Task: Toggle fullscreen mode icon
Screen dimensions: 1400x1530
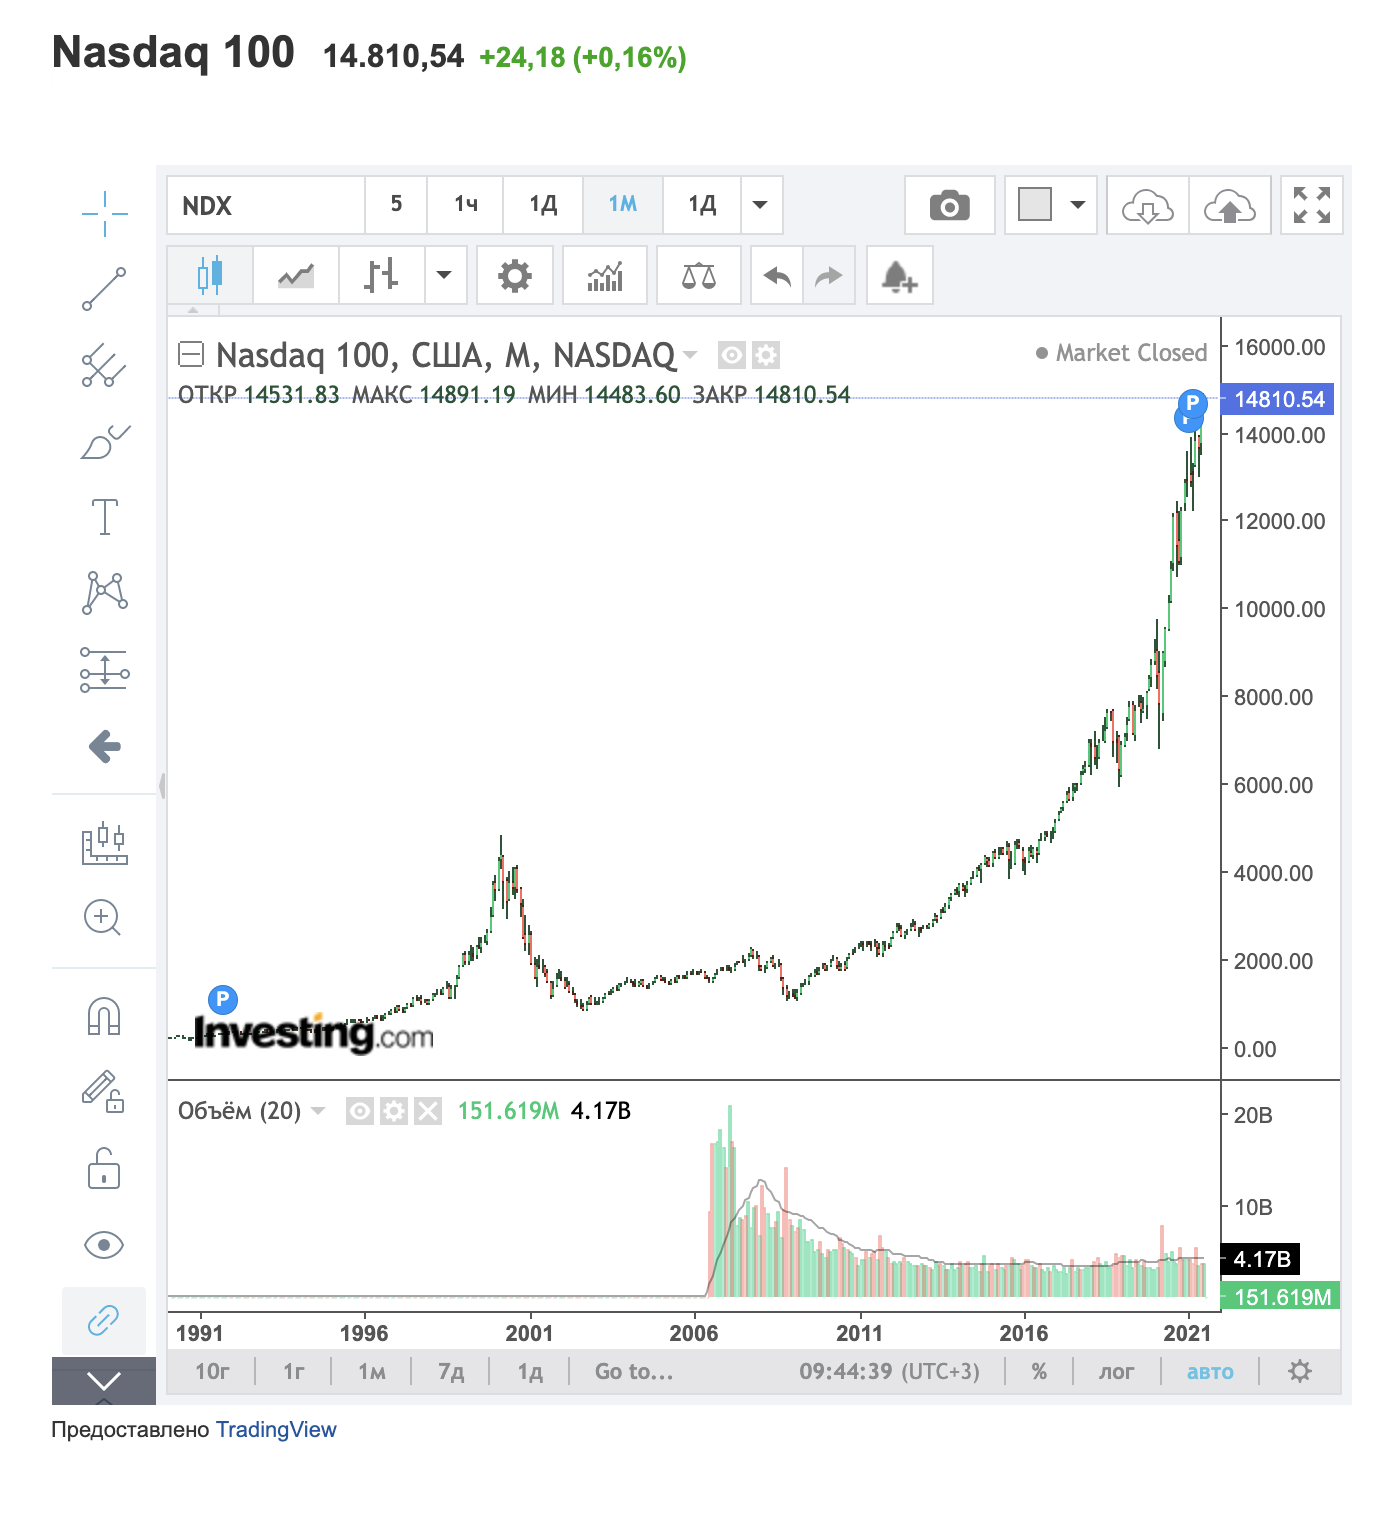Action: pyautogui.click(x=1311, y=205)
